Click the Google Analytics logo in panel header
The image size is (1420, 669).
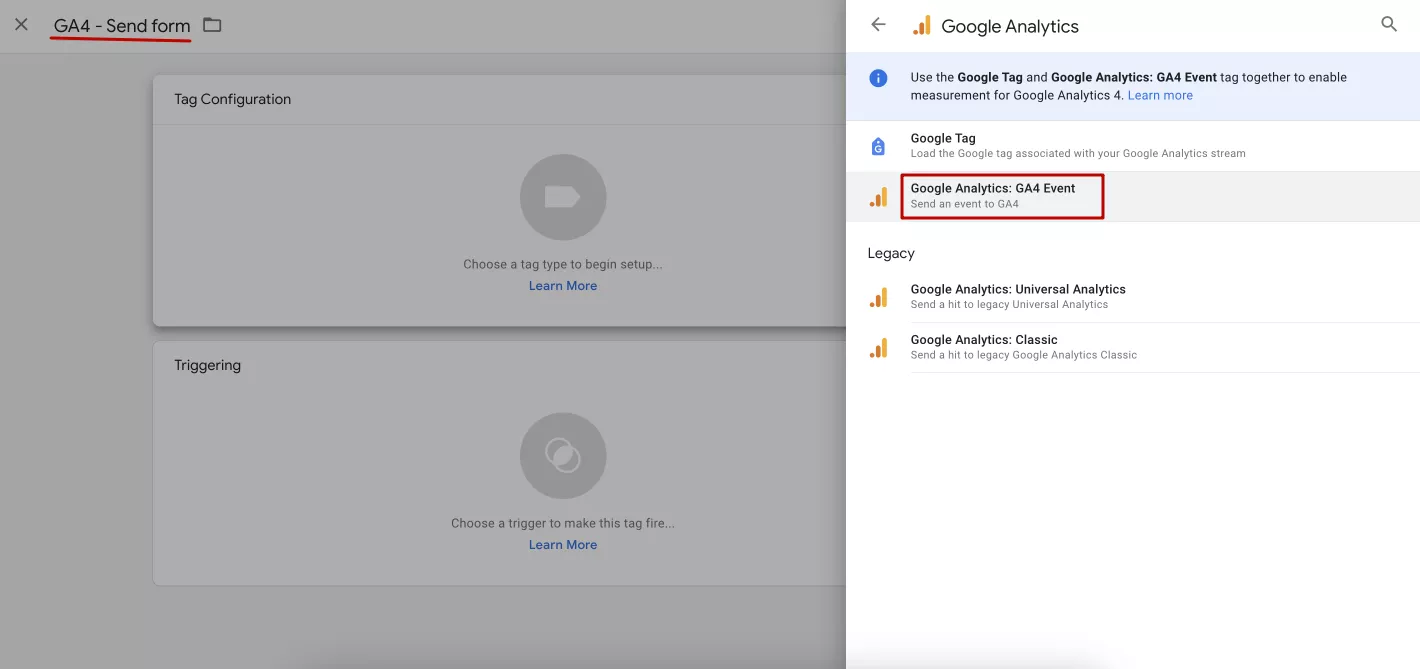(922, 26)
